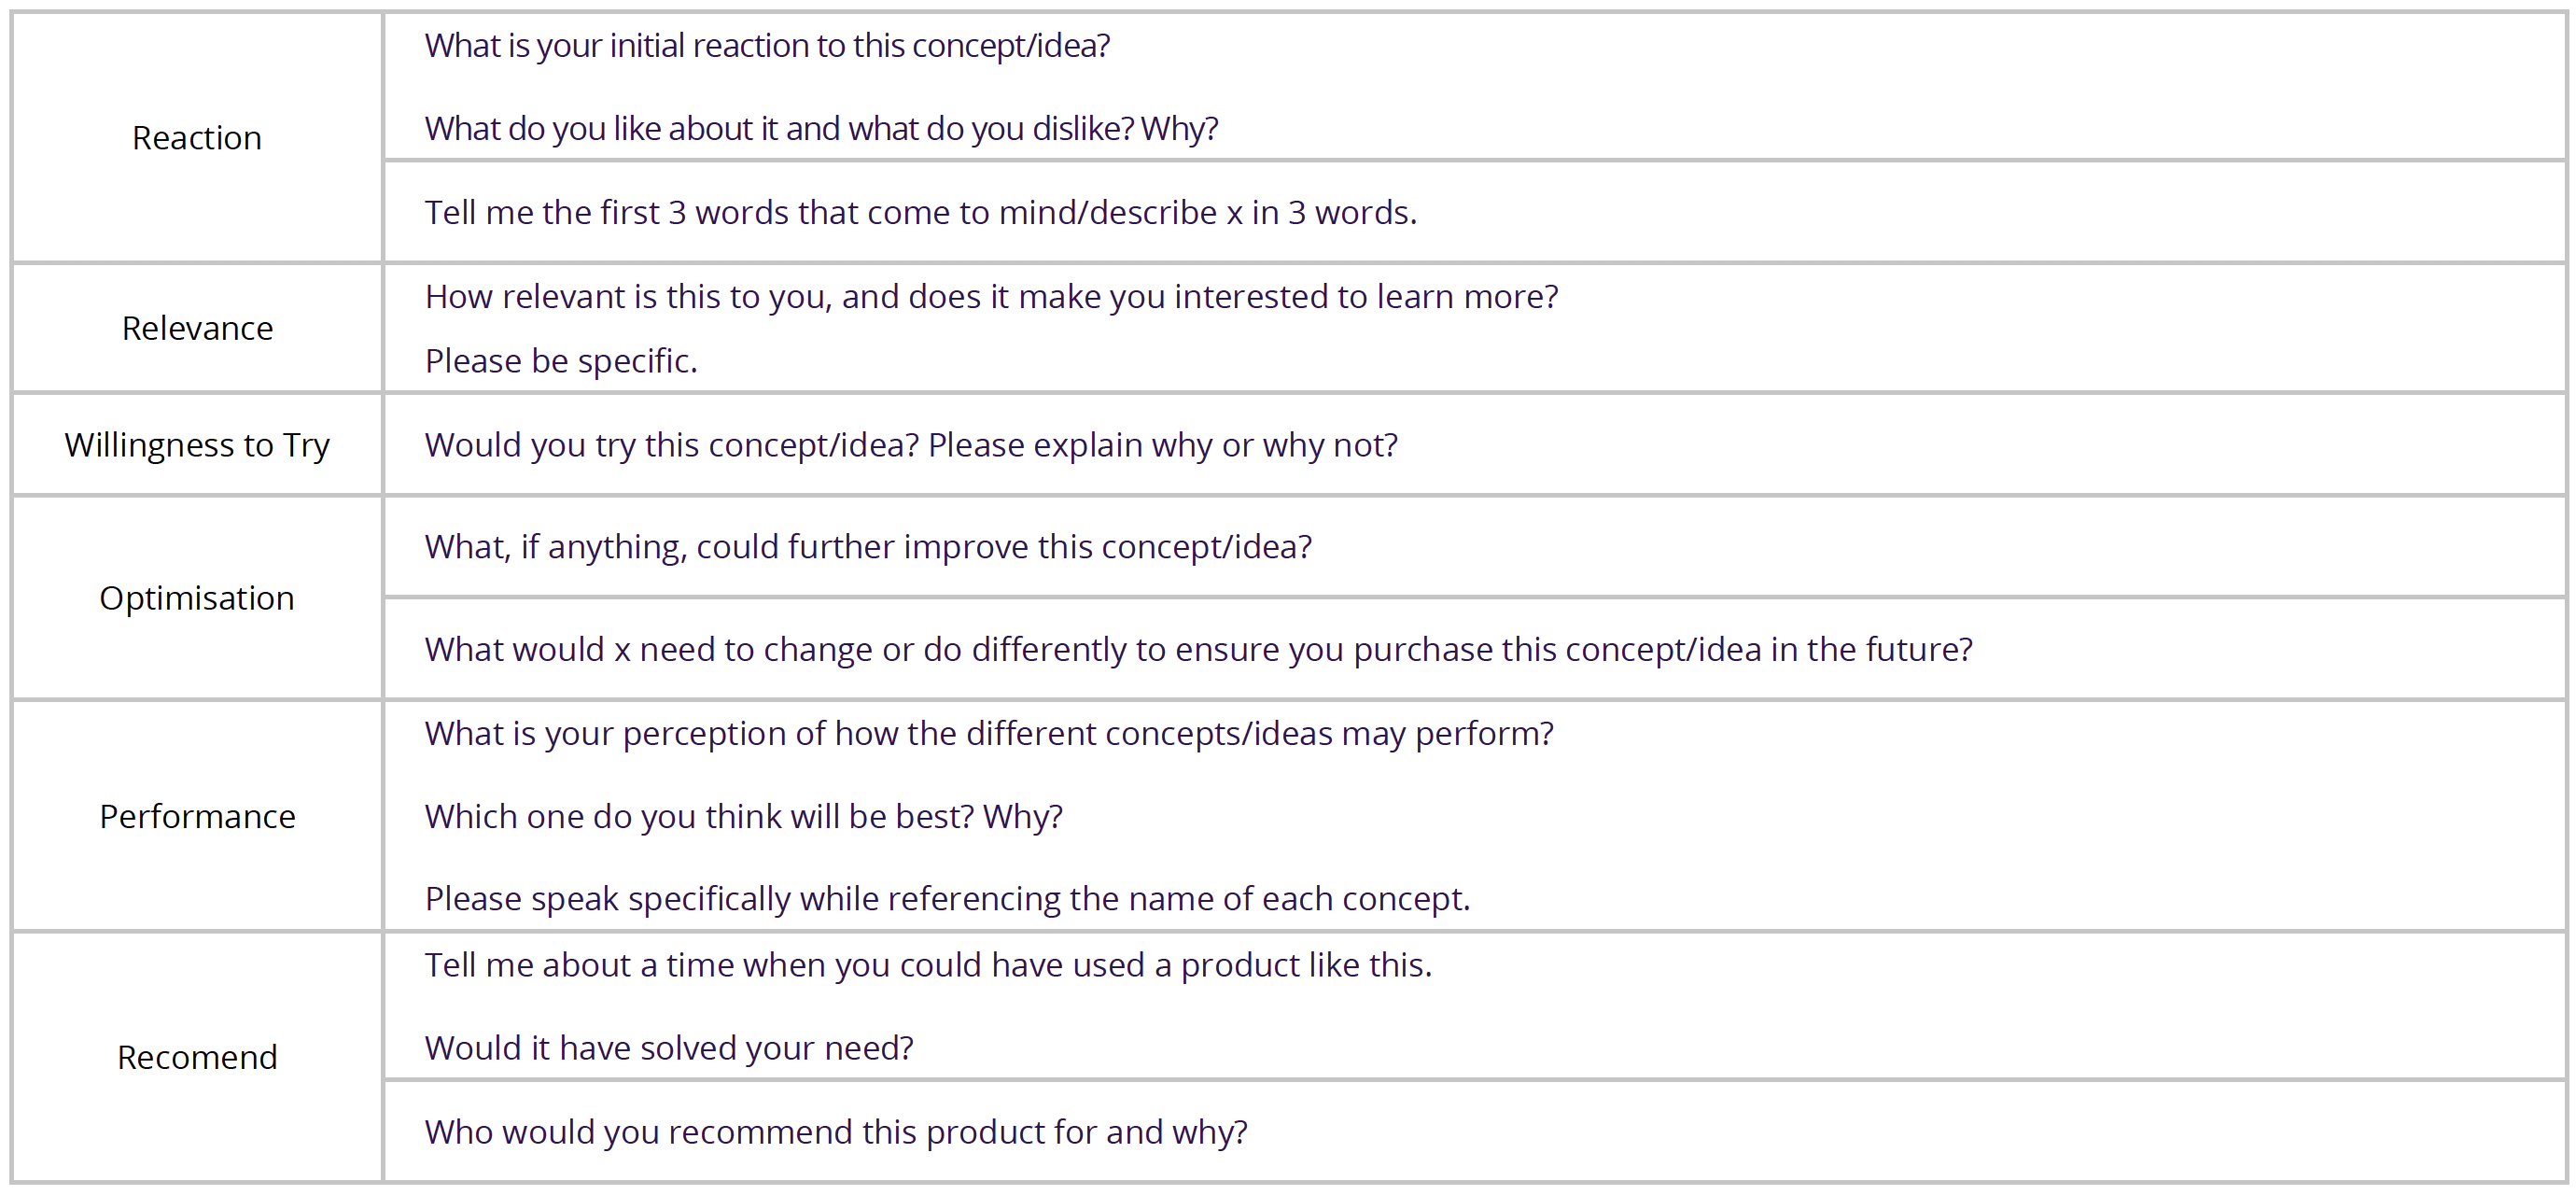The image size is (2576, 1195).
Task: Click 'Tell me about a time' question
Action: coord(928,965)
